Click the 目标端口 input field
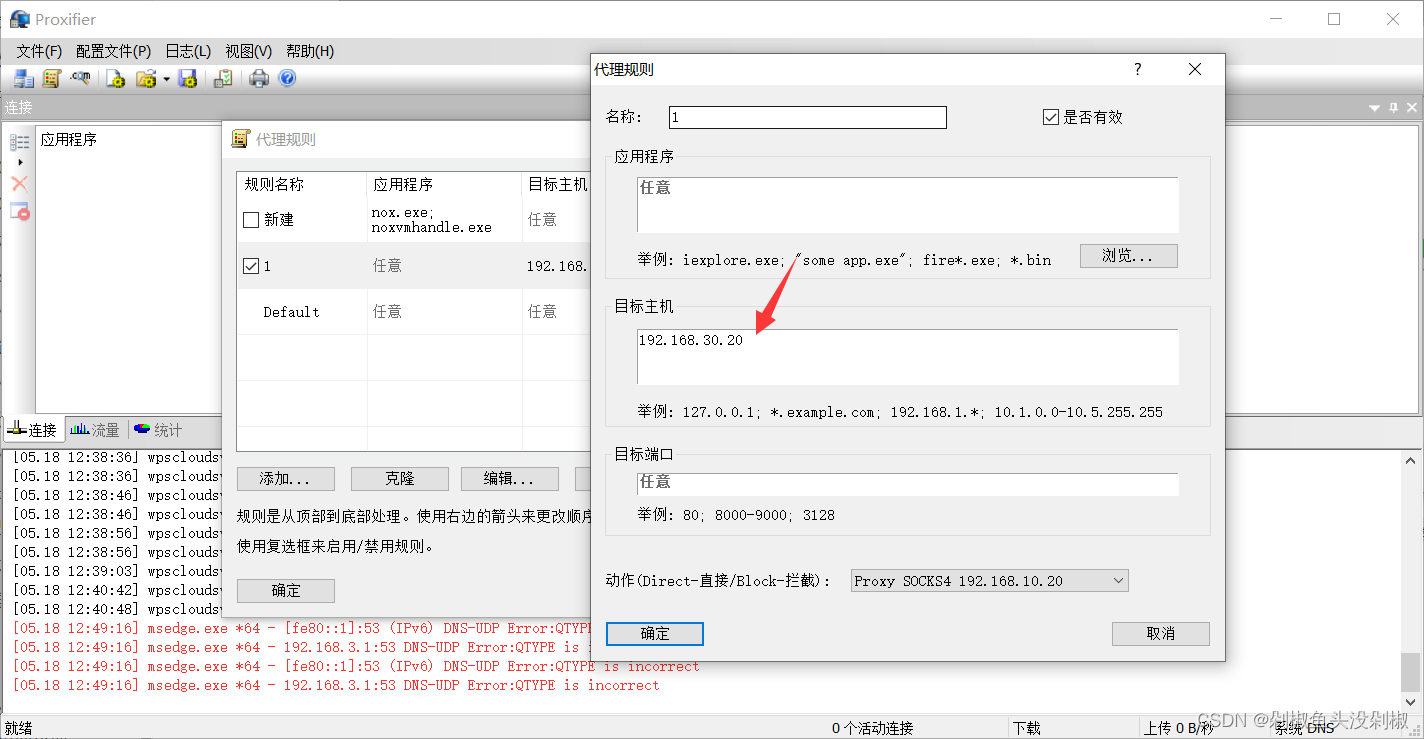The width and height of the screenshot is (1424, 739). tap(907, 484)
